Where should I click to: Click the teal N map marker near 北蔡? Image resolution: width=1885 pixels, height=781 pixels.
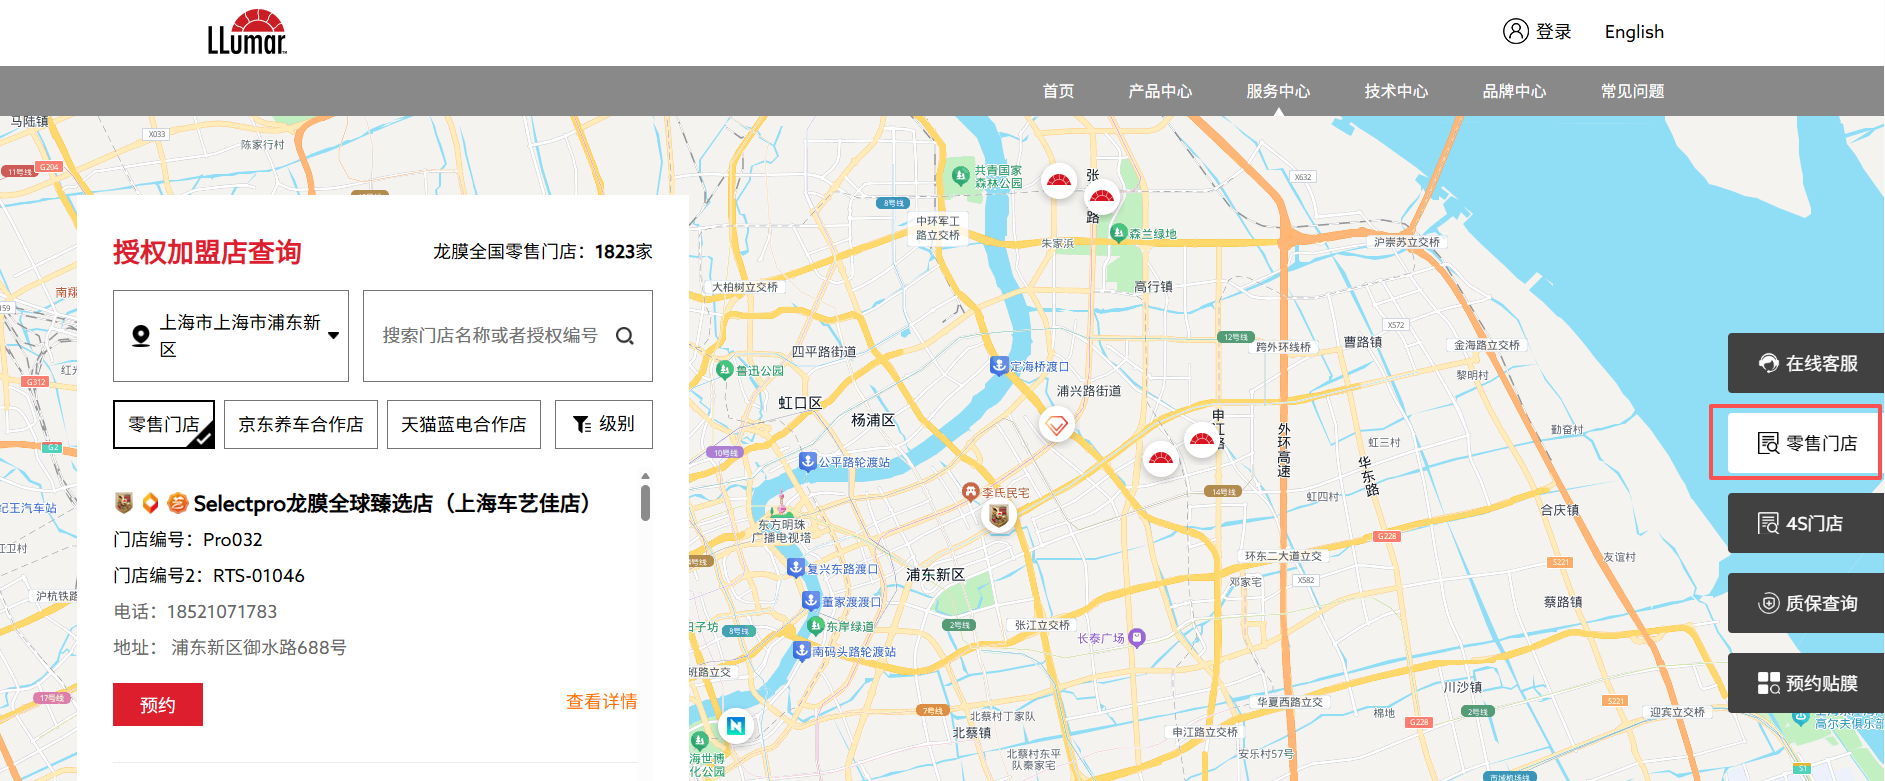point(736,725)
